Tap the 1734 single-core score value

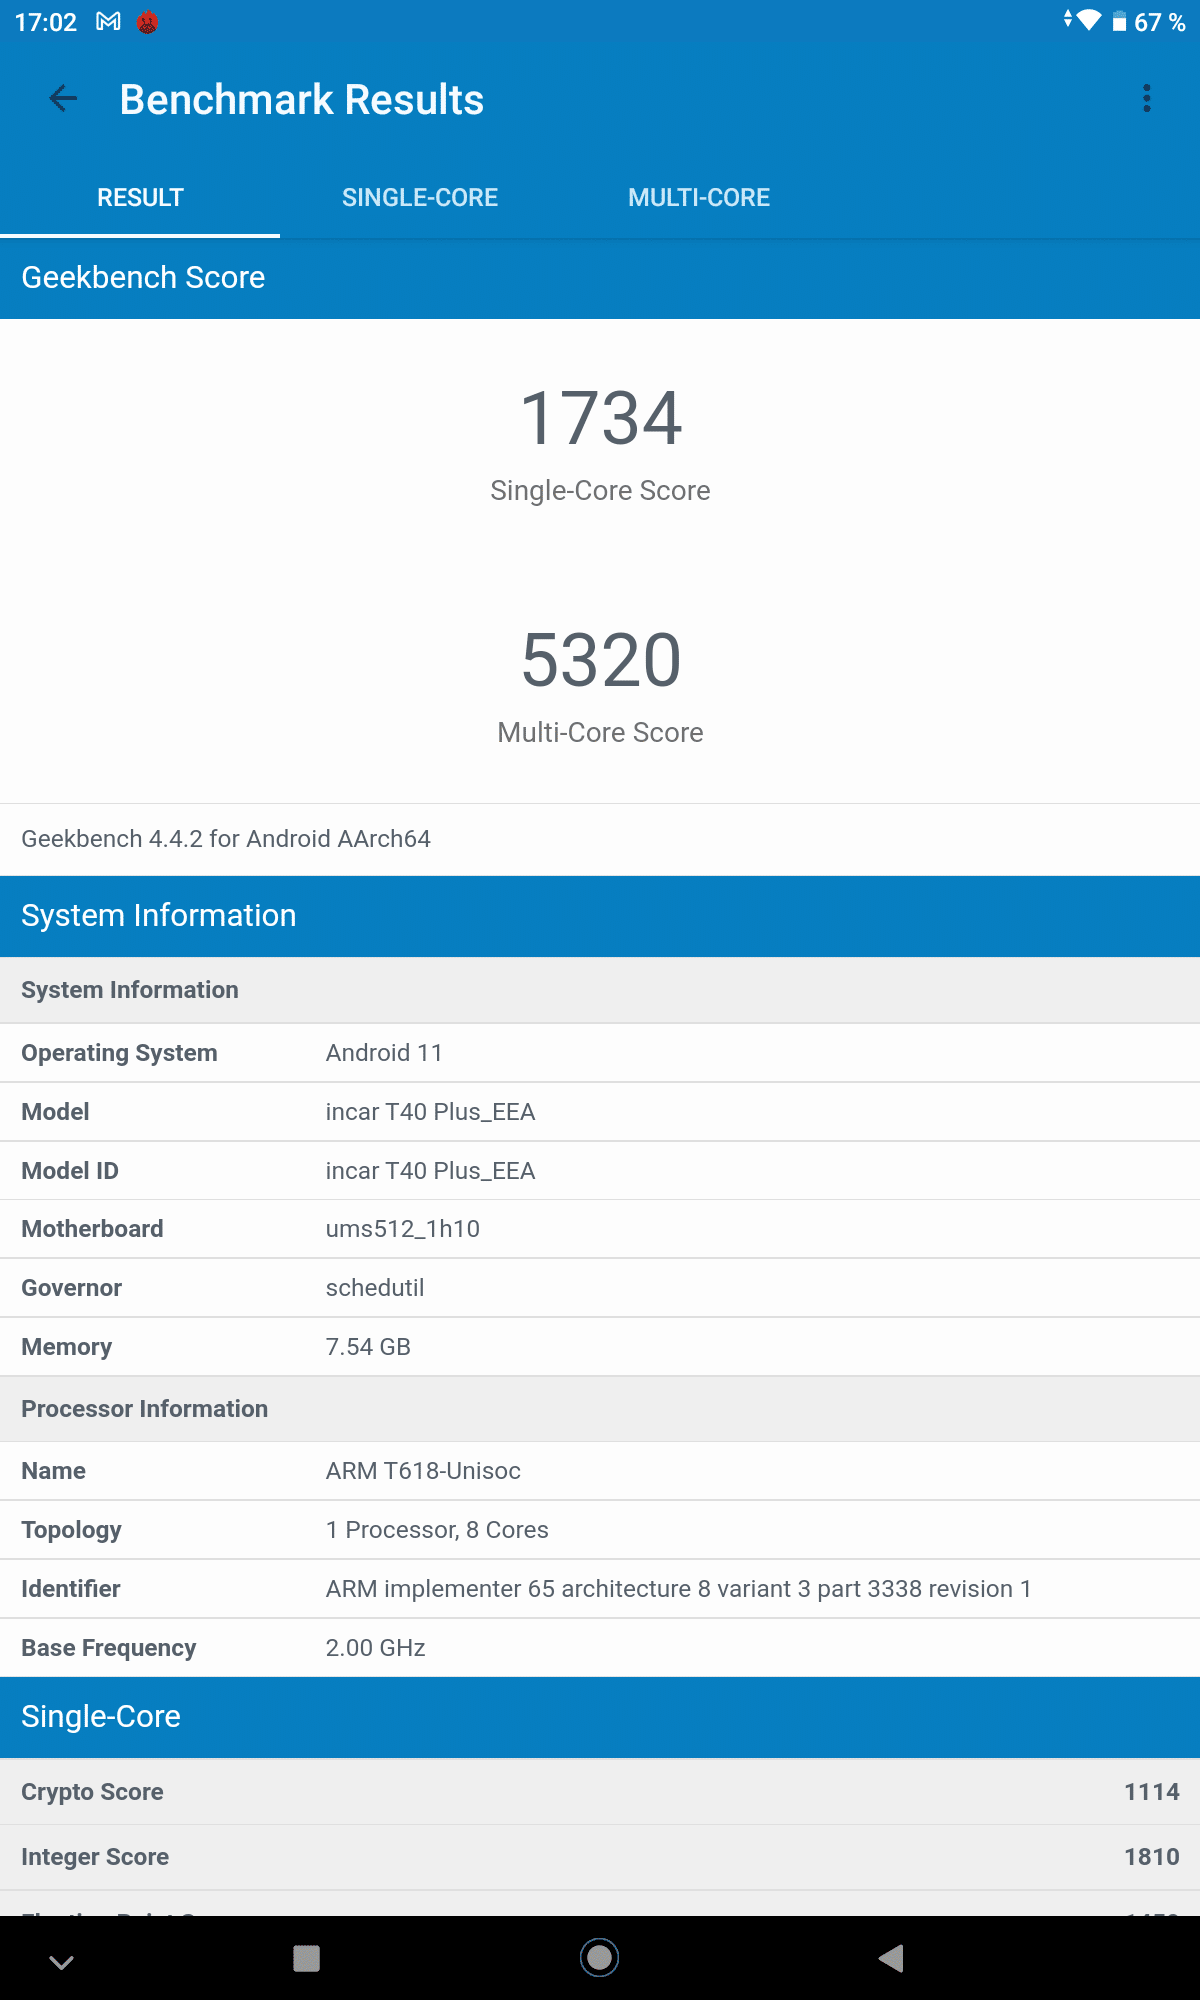point(601,418)
